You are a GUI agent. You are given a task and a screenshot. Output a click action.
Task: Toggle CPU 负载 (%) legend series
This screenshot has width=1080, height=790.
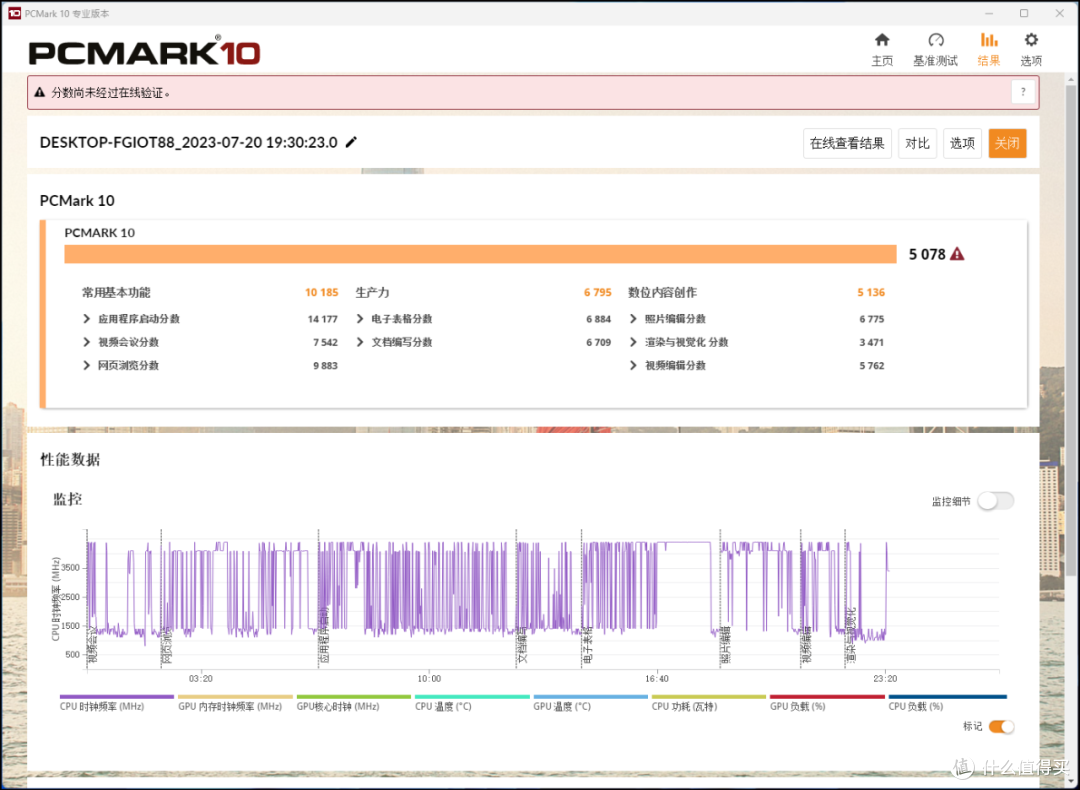tap(948, 703)
